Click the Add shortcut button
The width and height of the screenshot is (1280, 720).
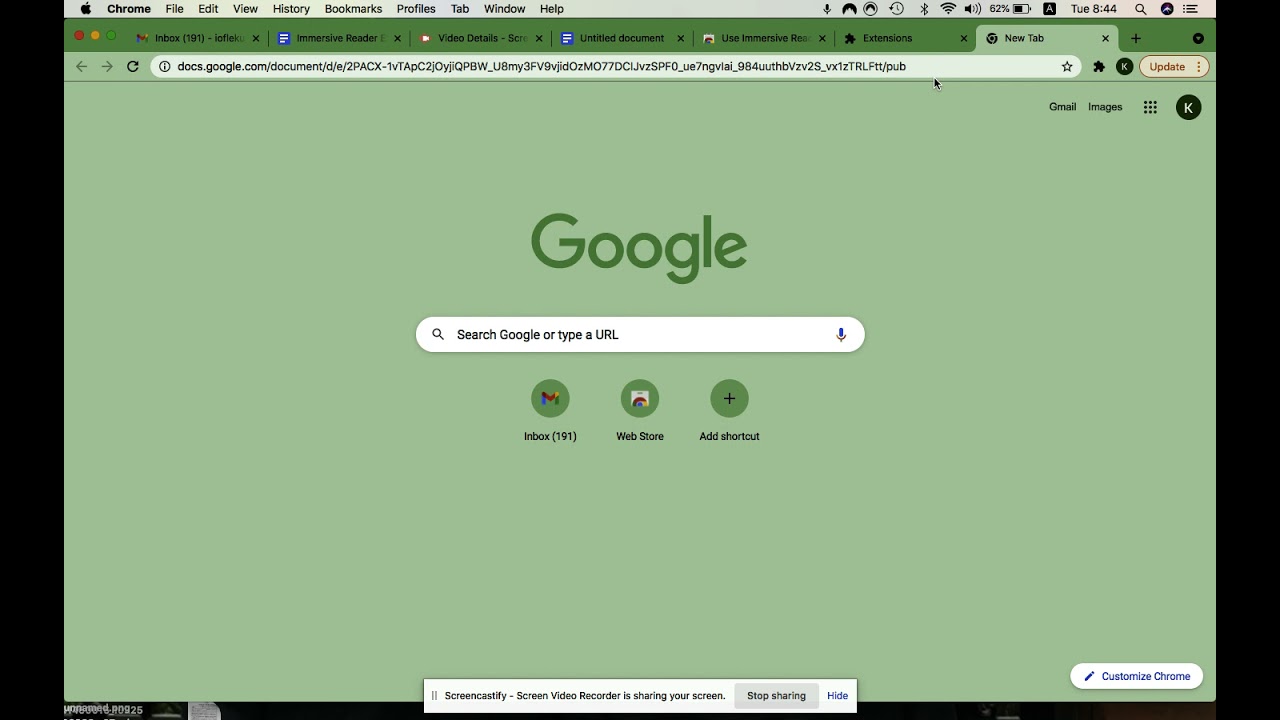(x=729, y=411)
